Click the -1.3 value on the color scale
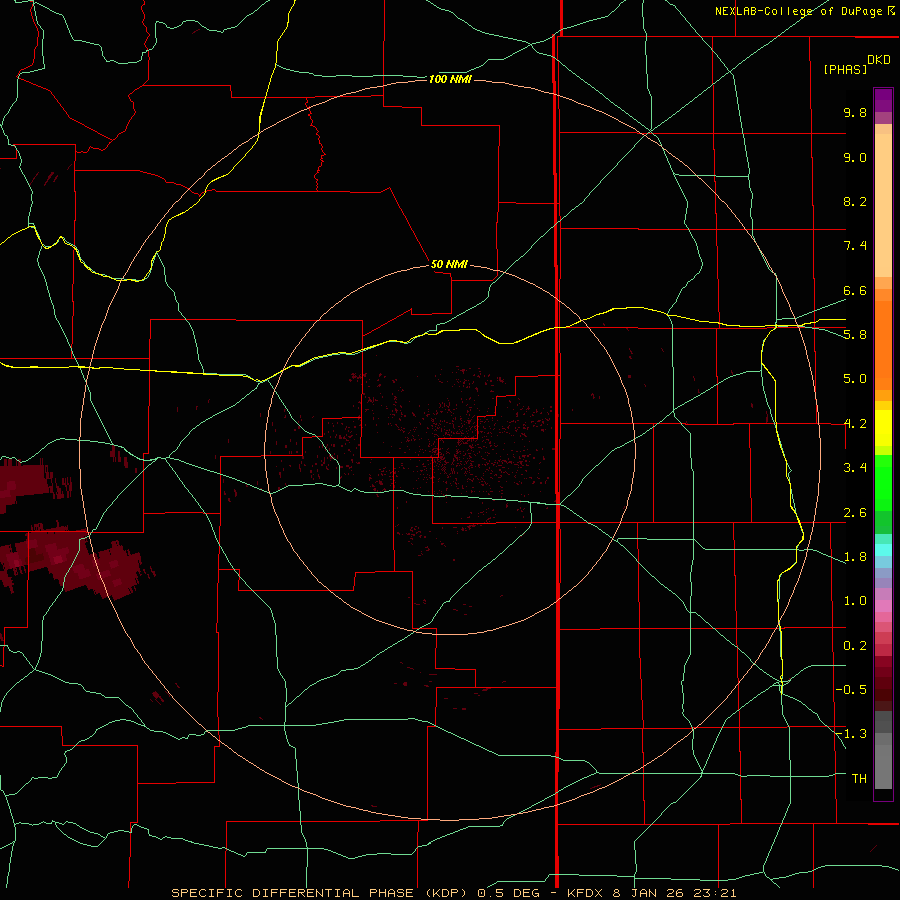 coord(851,734)
